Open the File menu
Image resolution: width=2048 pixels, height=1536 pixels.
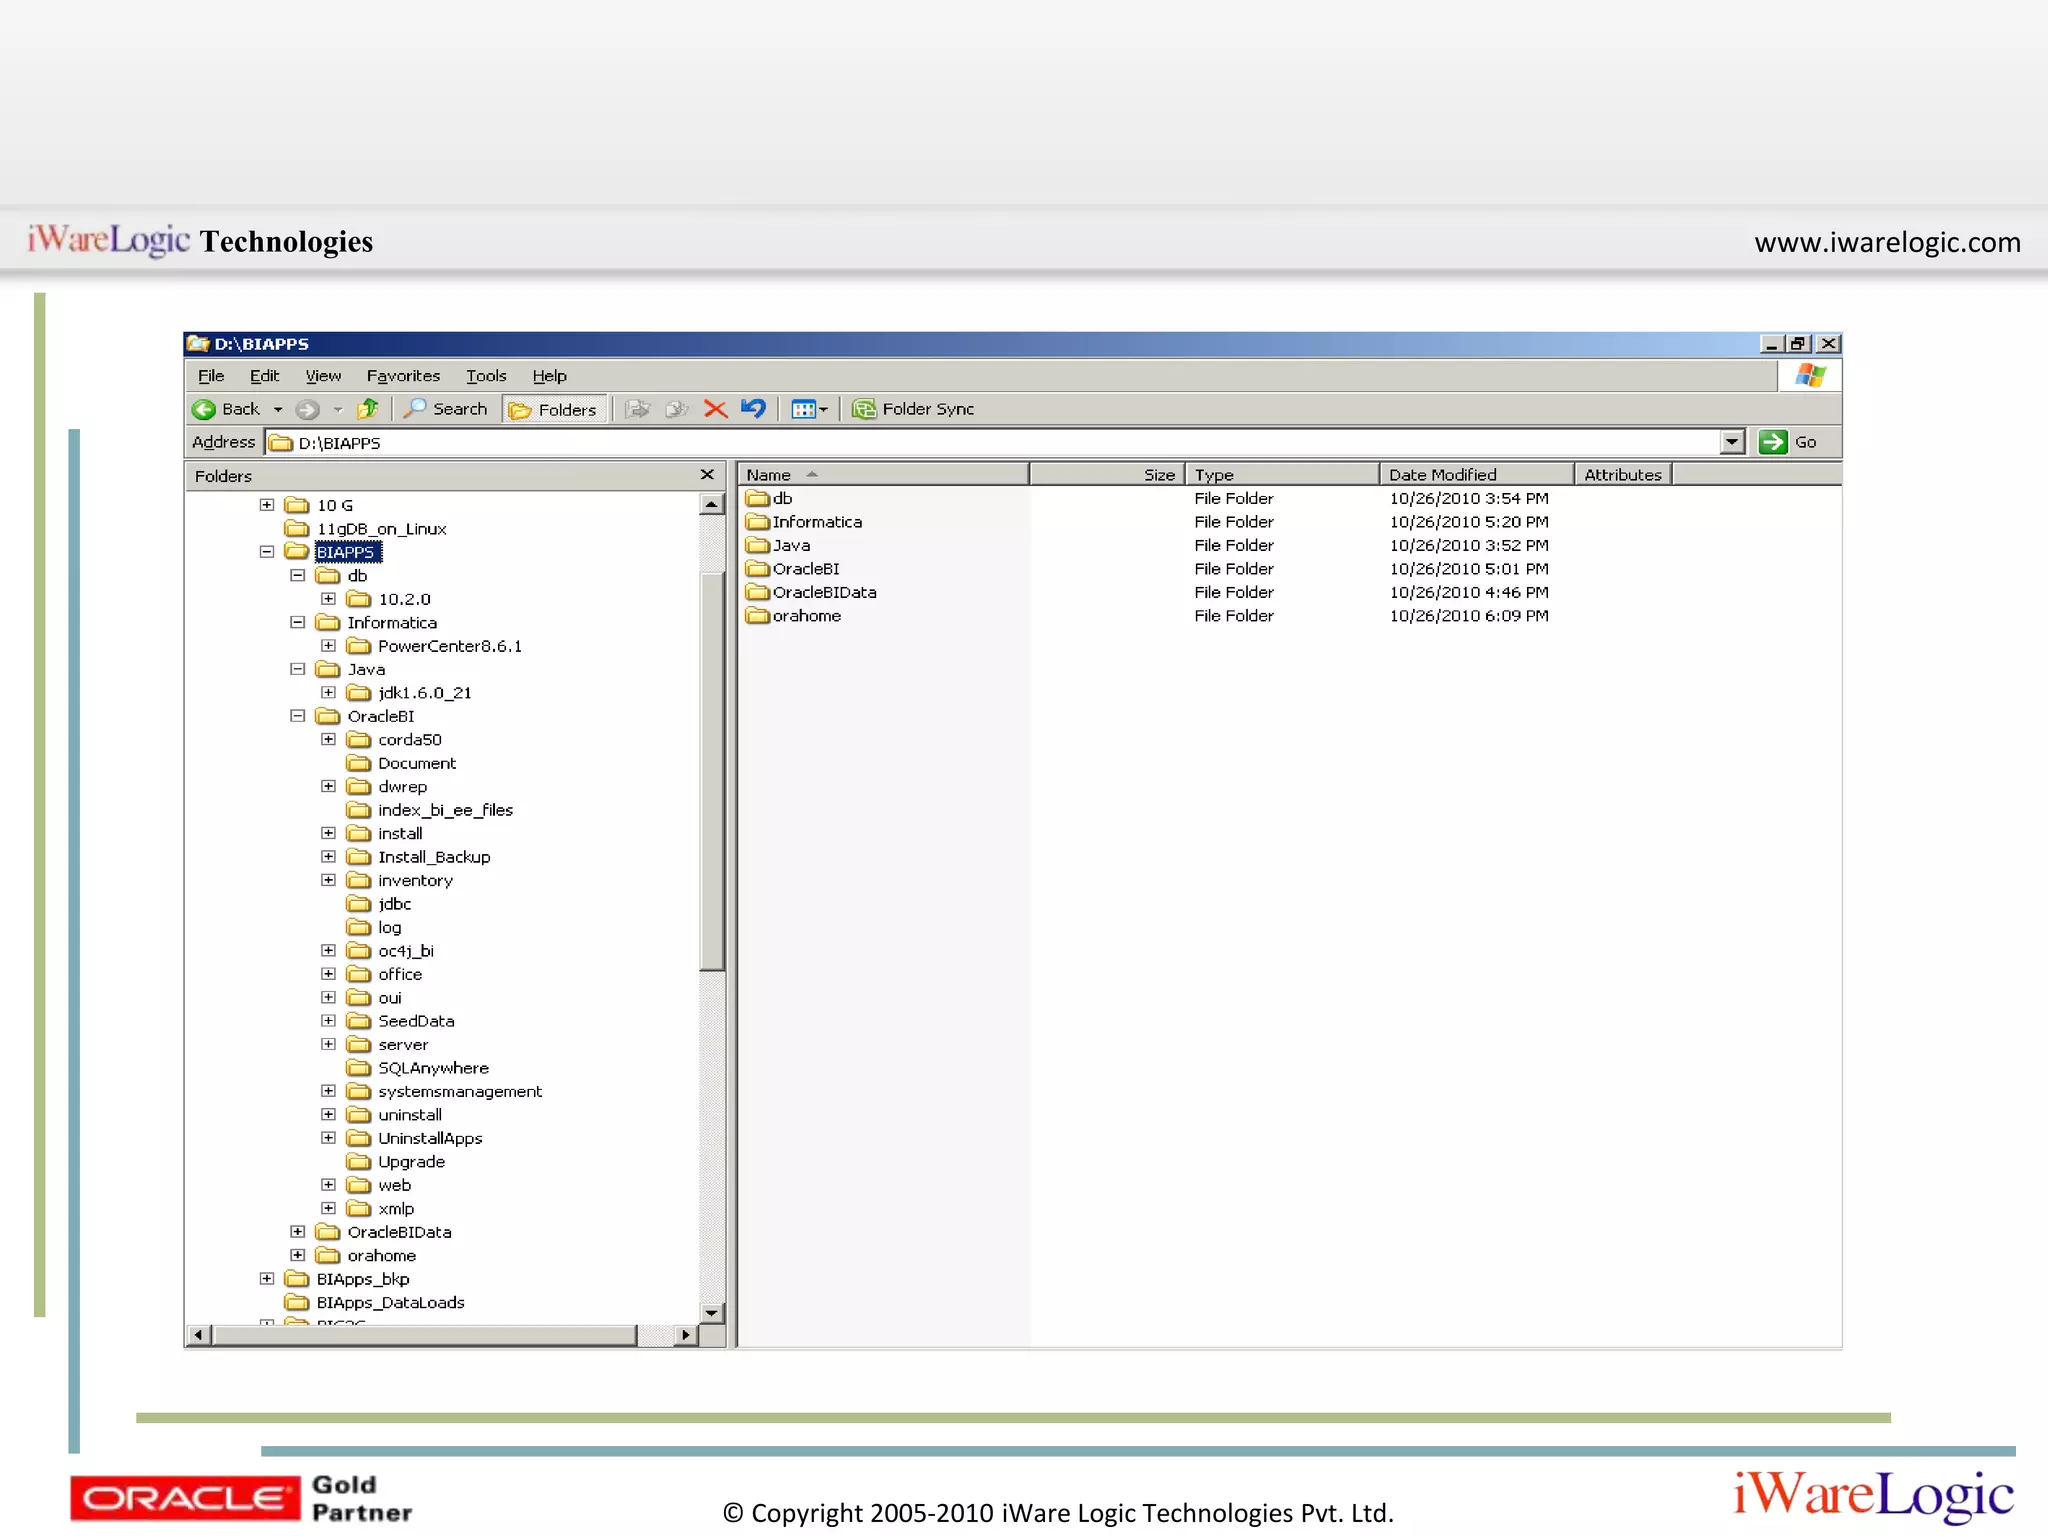tap(211, 376)
